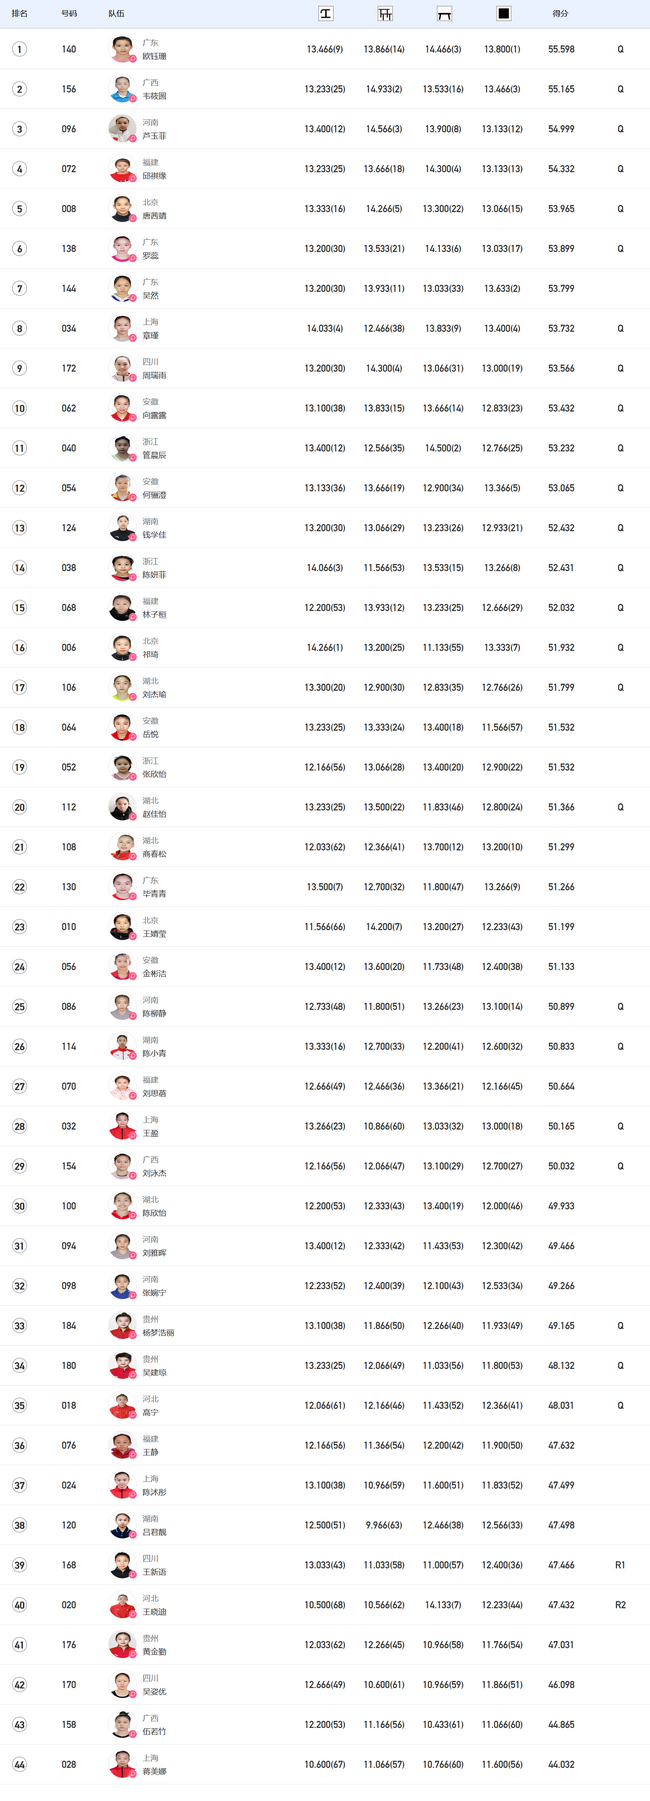The image size is (650, 1801).
Task: Open athlete photo for bib 034 from 上海
Action: 122,328
